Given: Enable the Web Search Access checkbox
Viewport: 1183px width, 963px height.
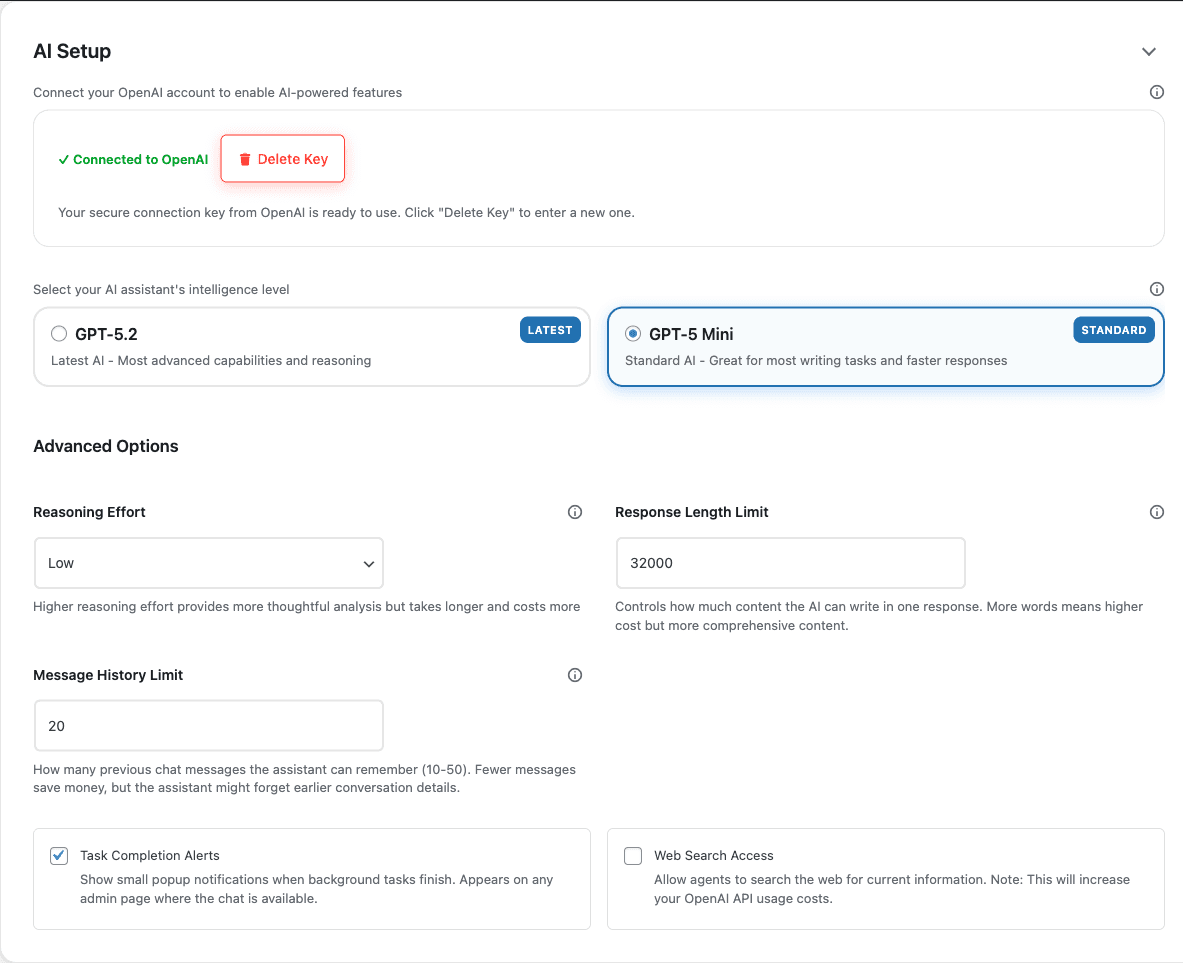Looking at the screenshot, I should click(633, 855).
